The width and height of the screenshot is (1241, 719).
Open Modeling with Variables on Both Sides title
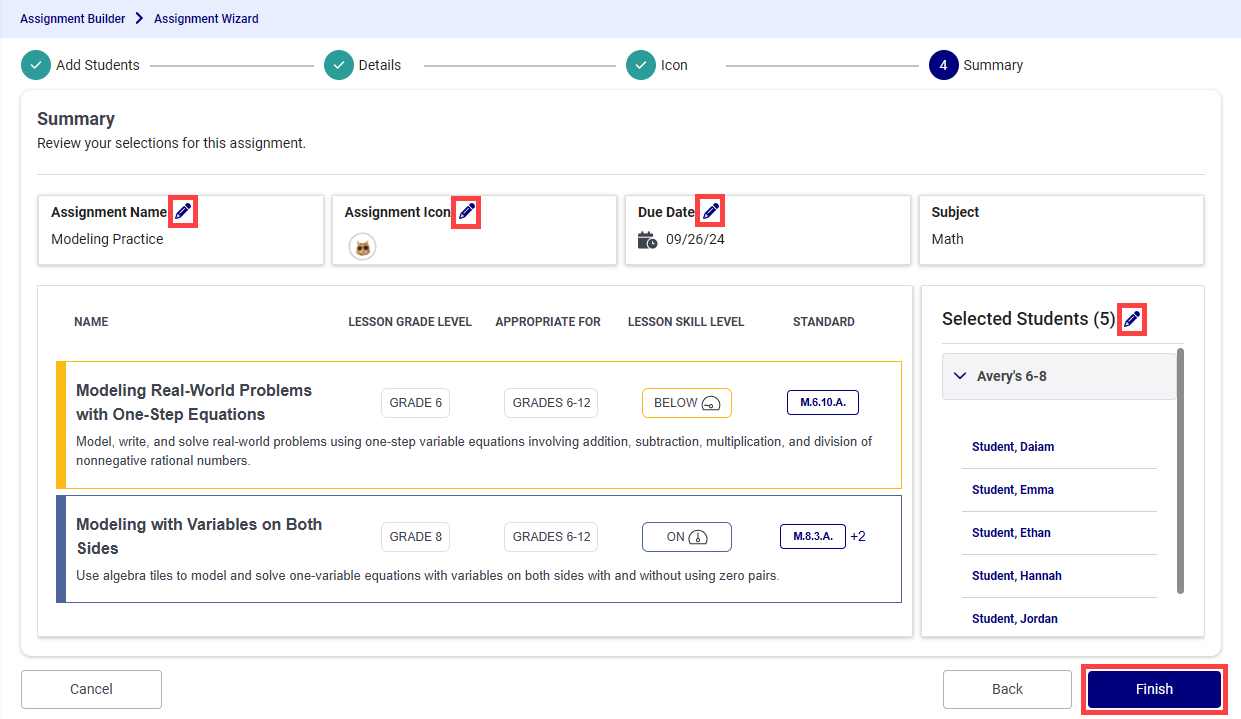tap(199, 536)
